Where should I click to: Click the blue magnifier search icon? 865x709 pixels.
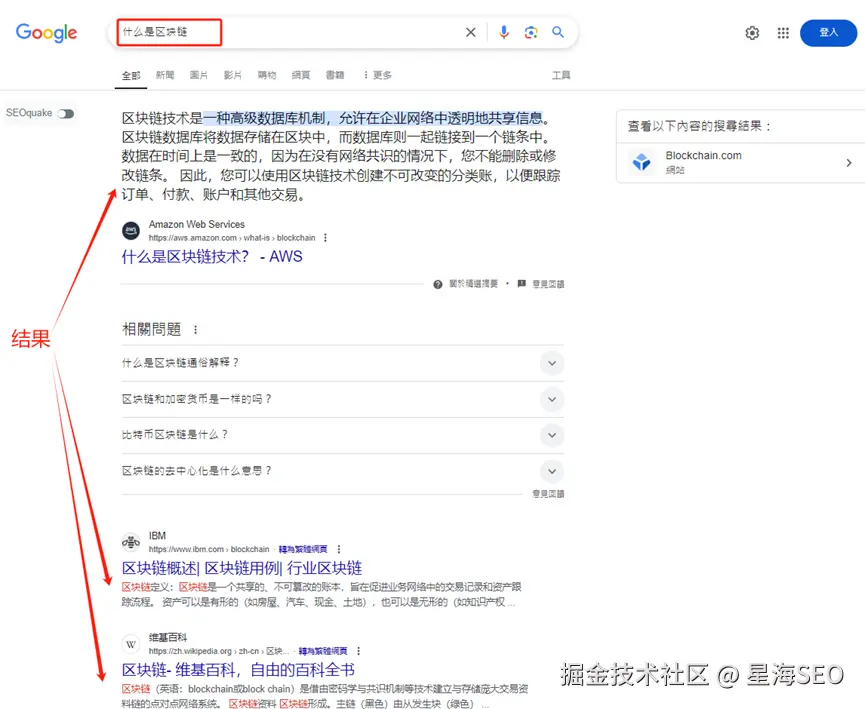(x=558, y=33)
